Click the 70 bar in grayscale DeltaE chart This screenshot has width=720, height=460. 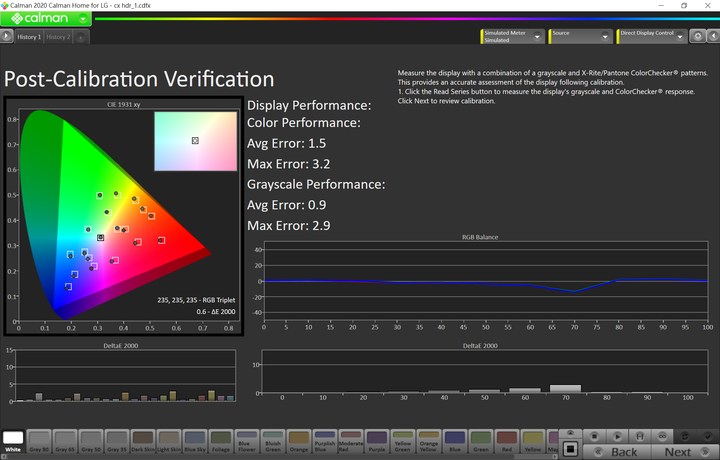(565, 388)
